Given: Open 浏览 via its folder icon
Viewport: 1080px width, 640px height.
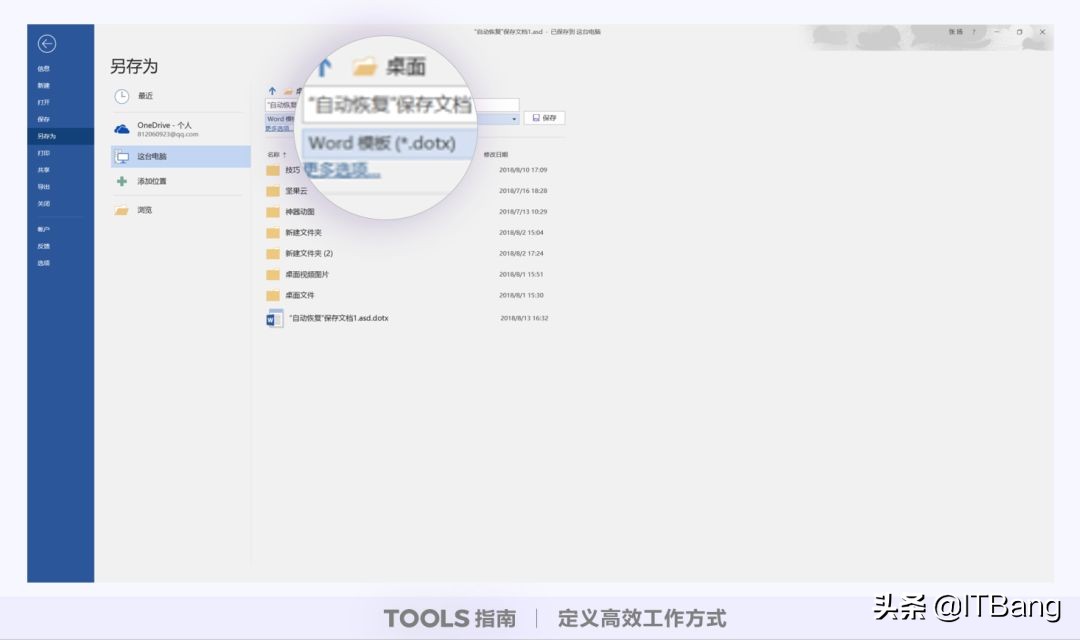Looking at the screenshot, I should [119, 211].
